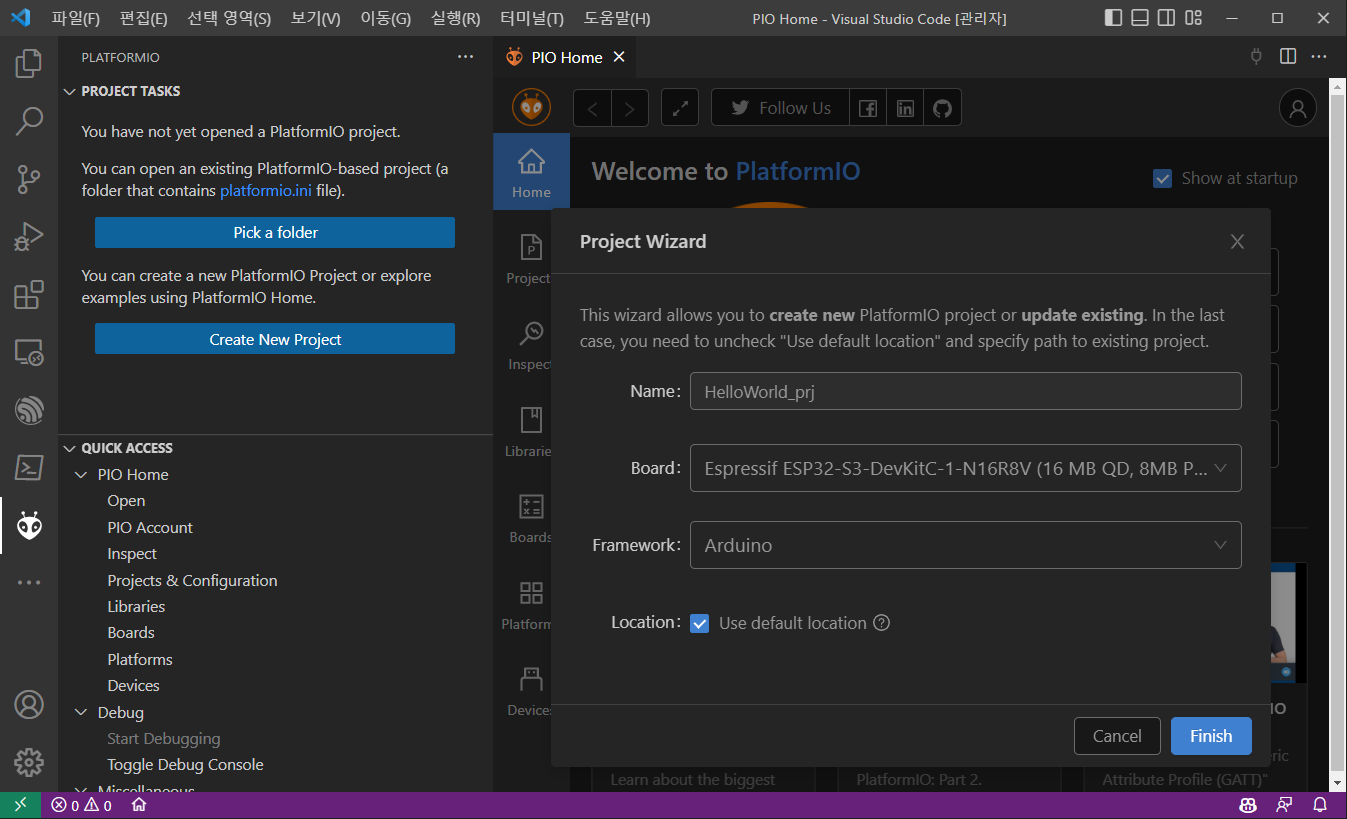Open the Accounts icon in activity bar
Image resolution: width=1347 pixels, height=819 pixels.
29,704
